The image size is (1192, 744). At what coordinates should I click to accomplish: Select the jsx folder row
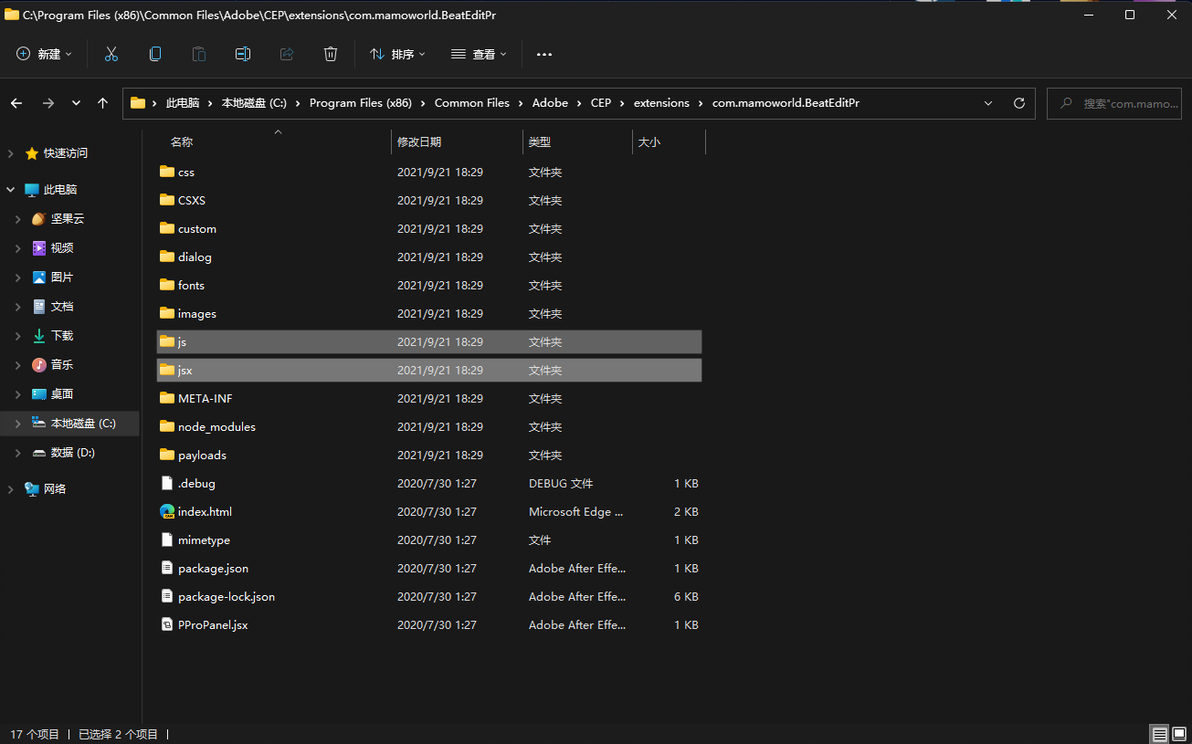coord(430,370)
